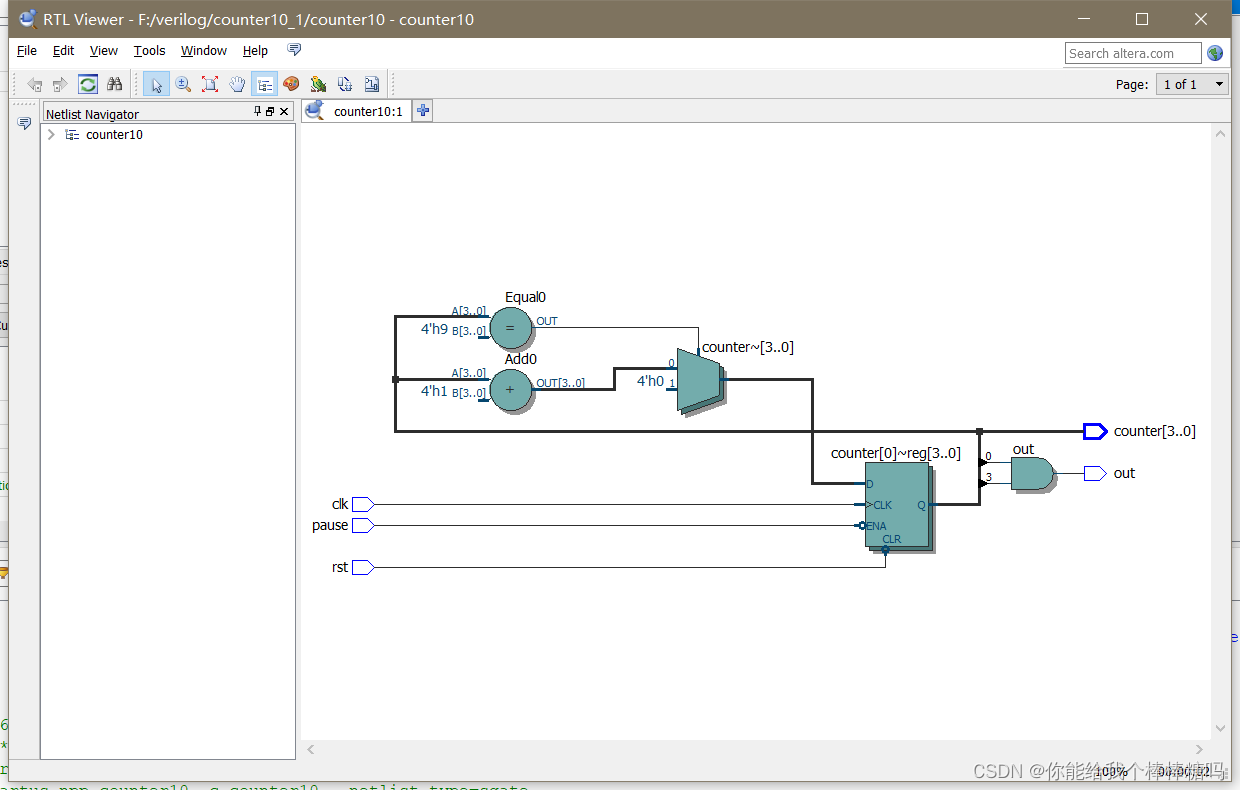Activate the Selection arrow tool
The width and height of the screenshot is (1240, 790).
[x=156, y=84]
